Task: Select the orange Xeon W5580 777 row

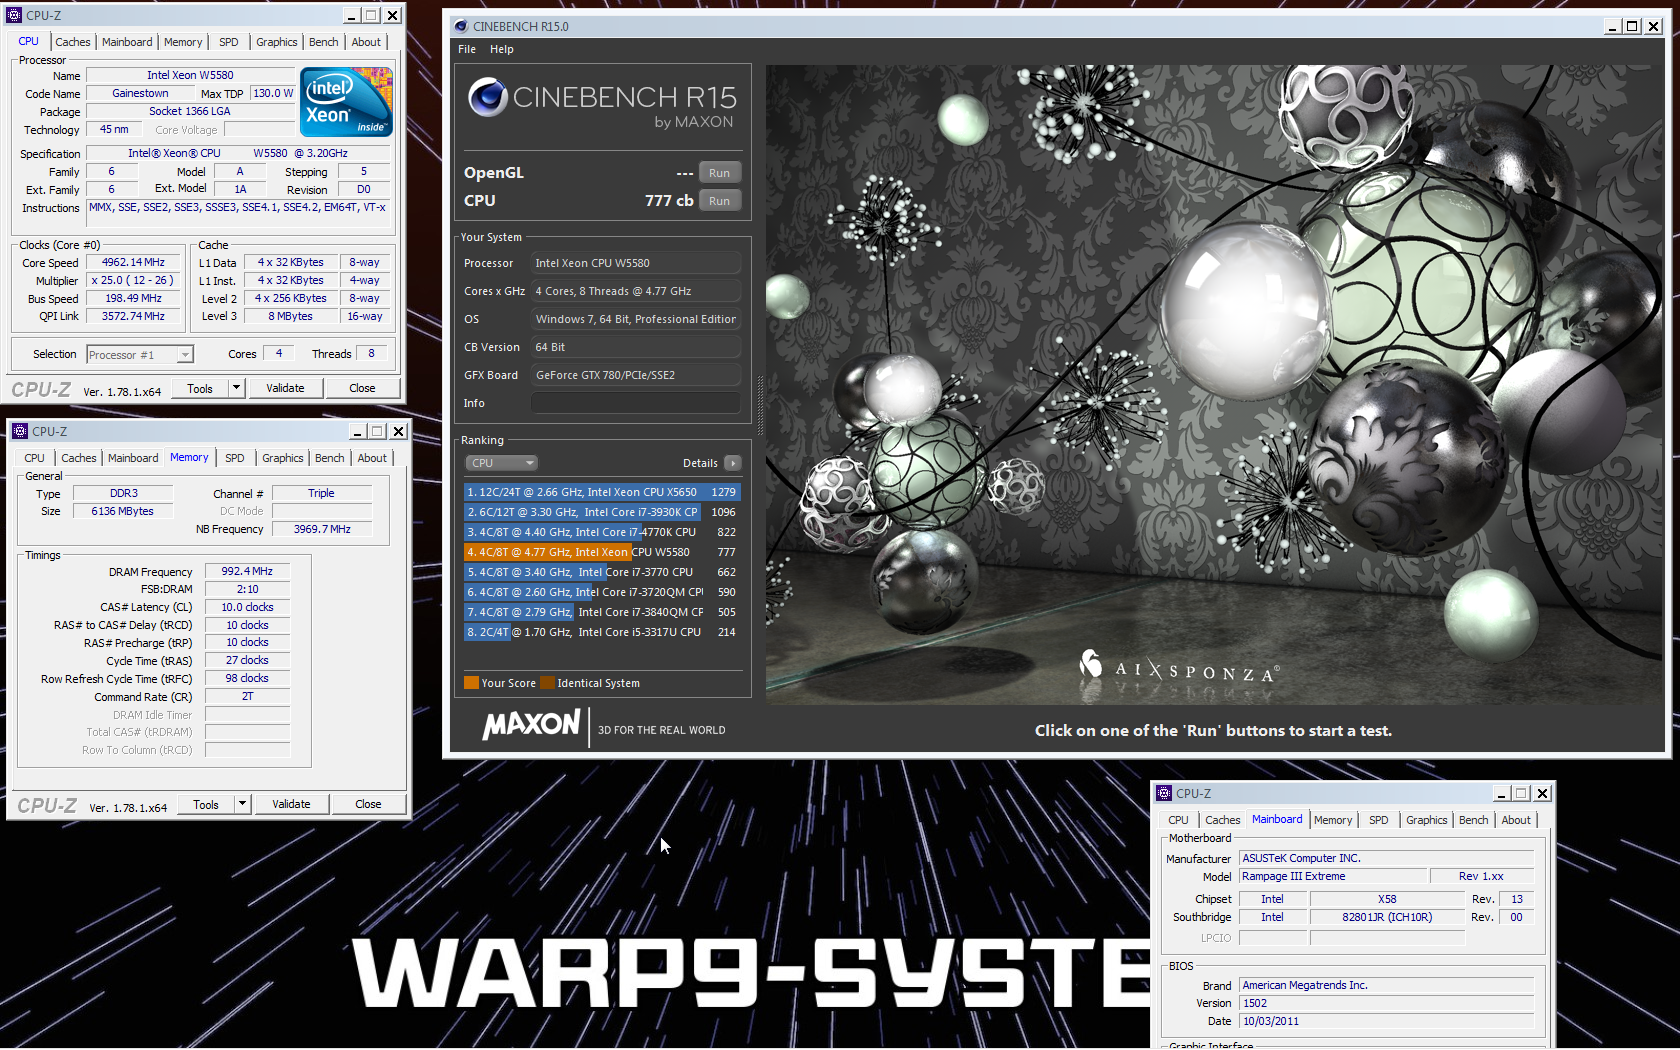Action: click(602, 552)
